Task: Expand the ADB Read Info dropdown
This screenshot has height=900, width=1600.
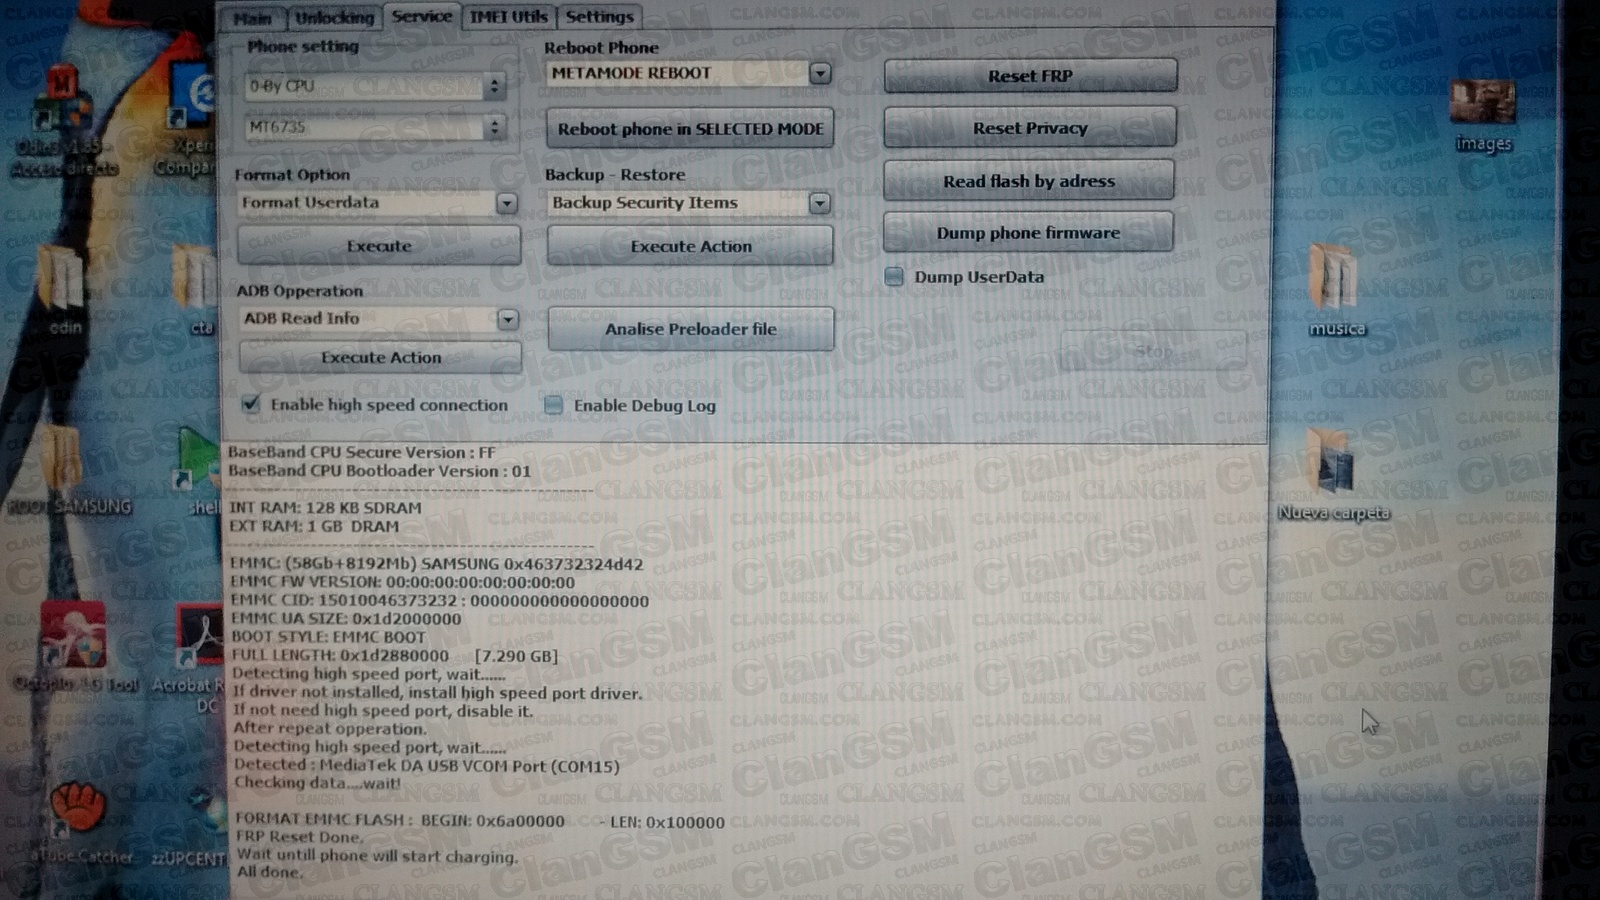Action: [508, 319]
